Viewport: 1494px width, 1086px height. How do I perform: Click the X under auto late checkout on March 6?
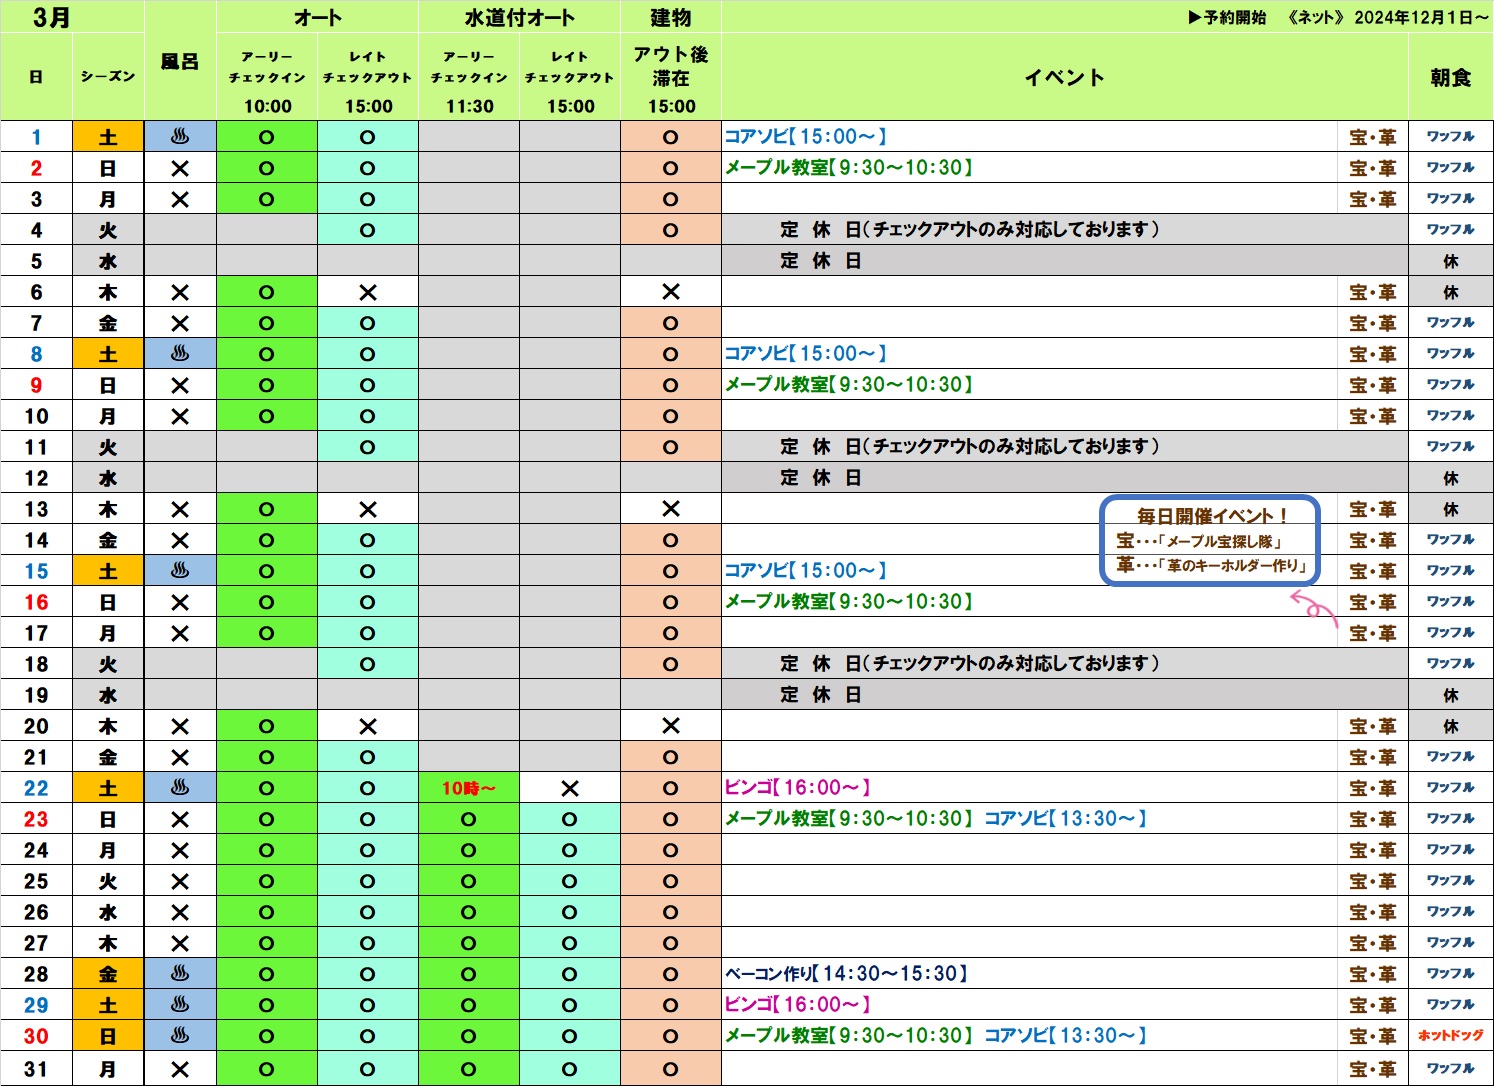(x=368, y=293)
